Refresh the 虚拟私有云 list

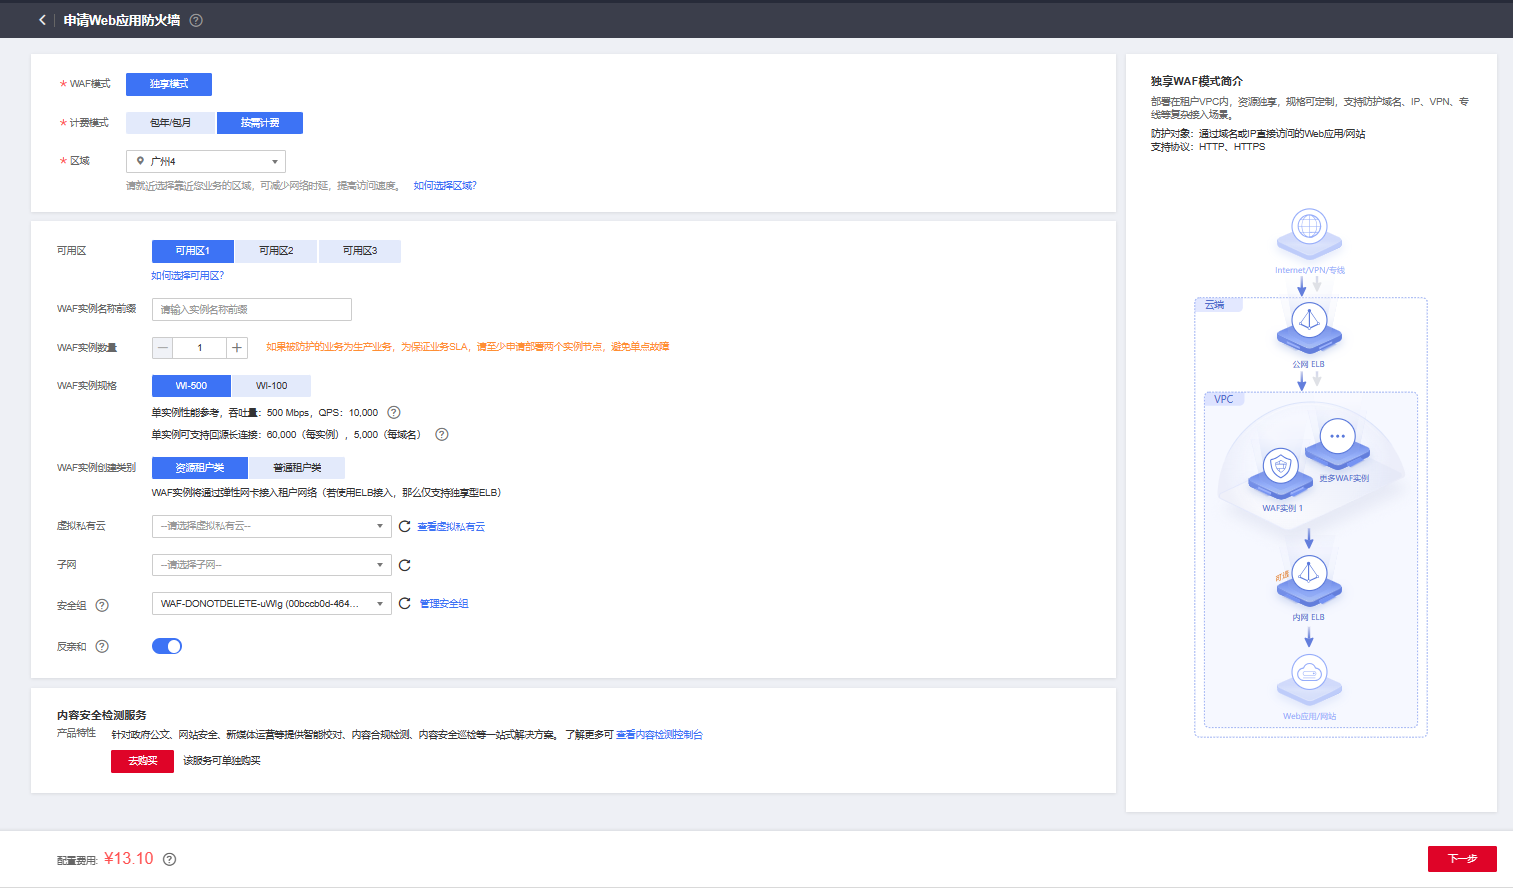(x=405, y=526)
